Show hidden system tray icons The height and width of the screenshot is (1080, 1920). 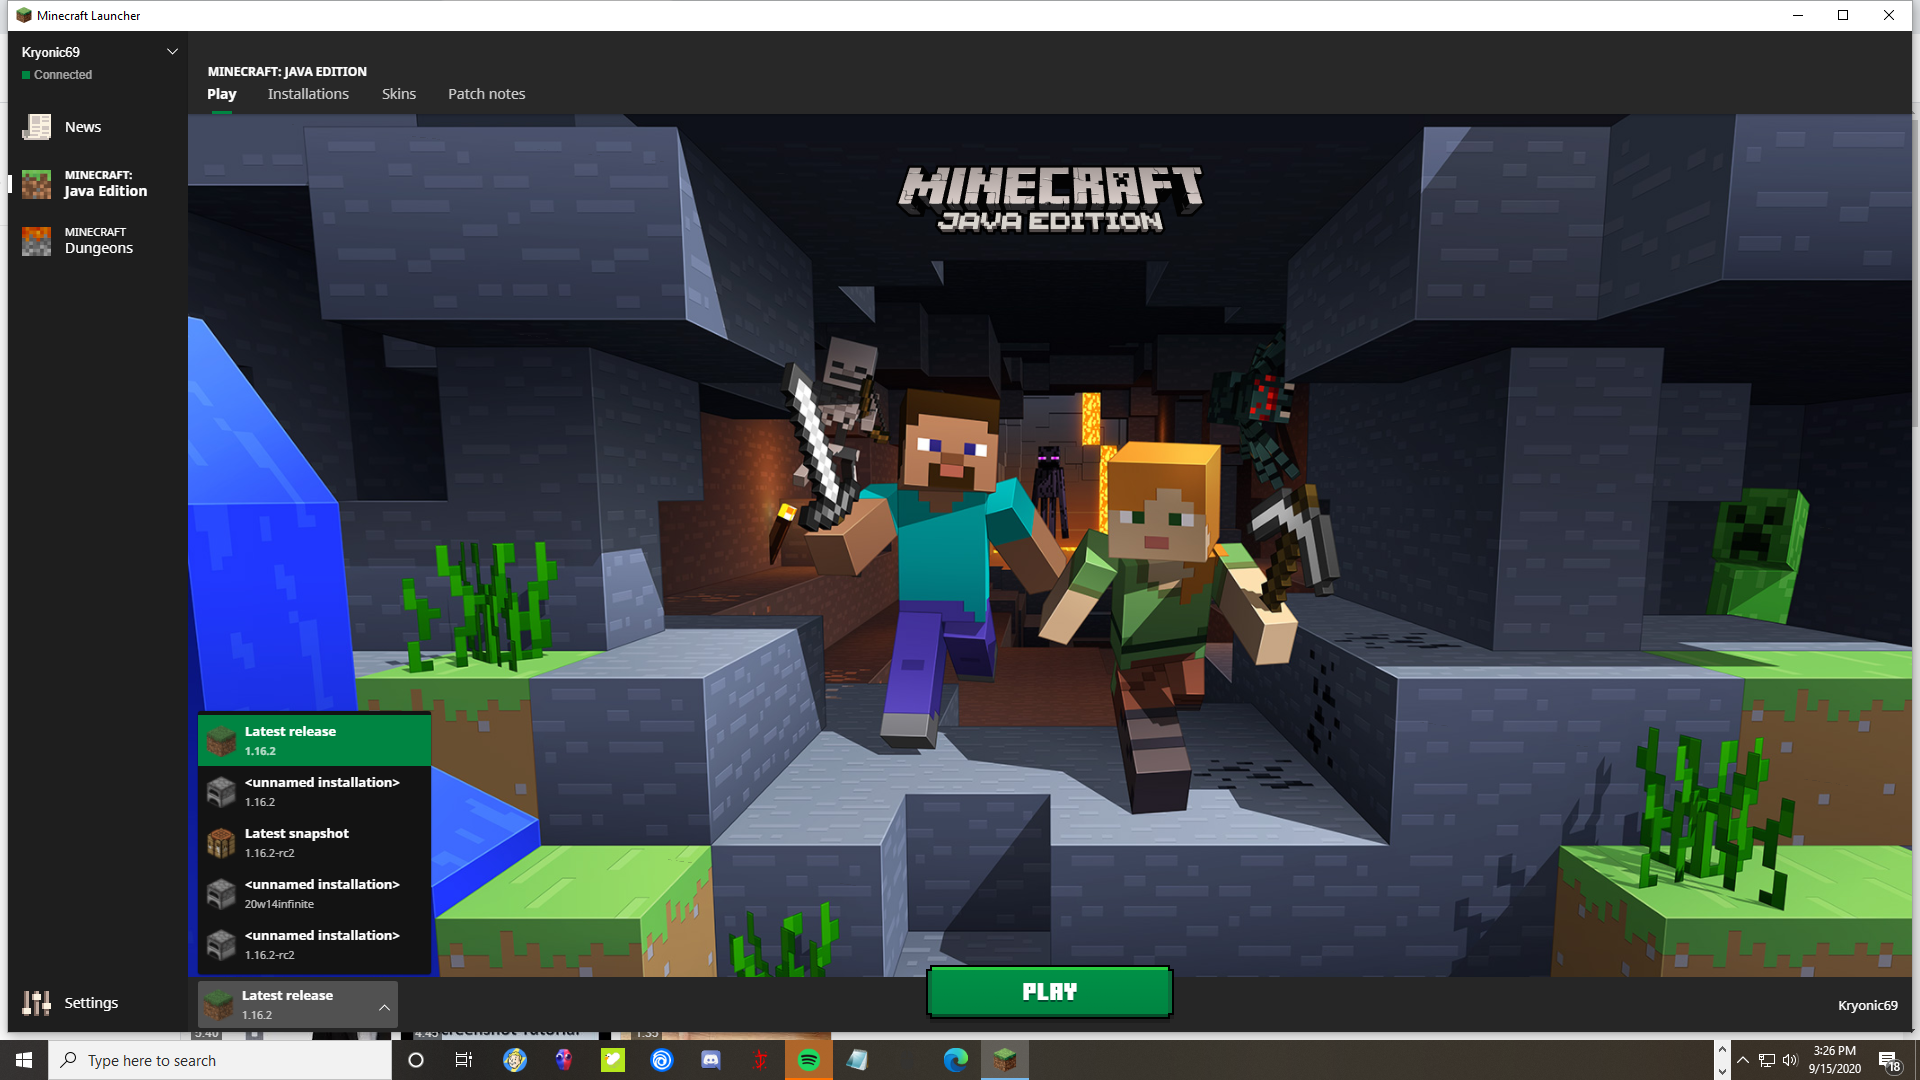(x=1743, y=1060)
